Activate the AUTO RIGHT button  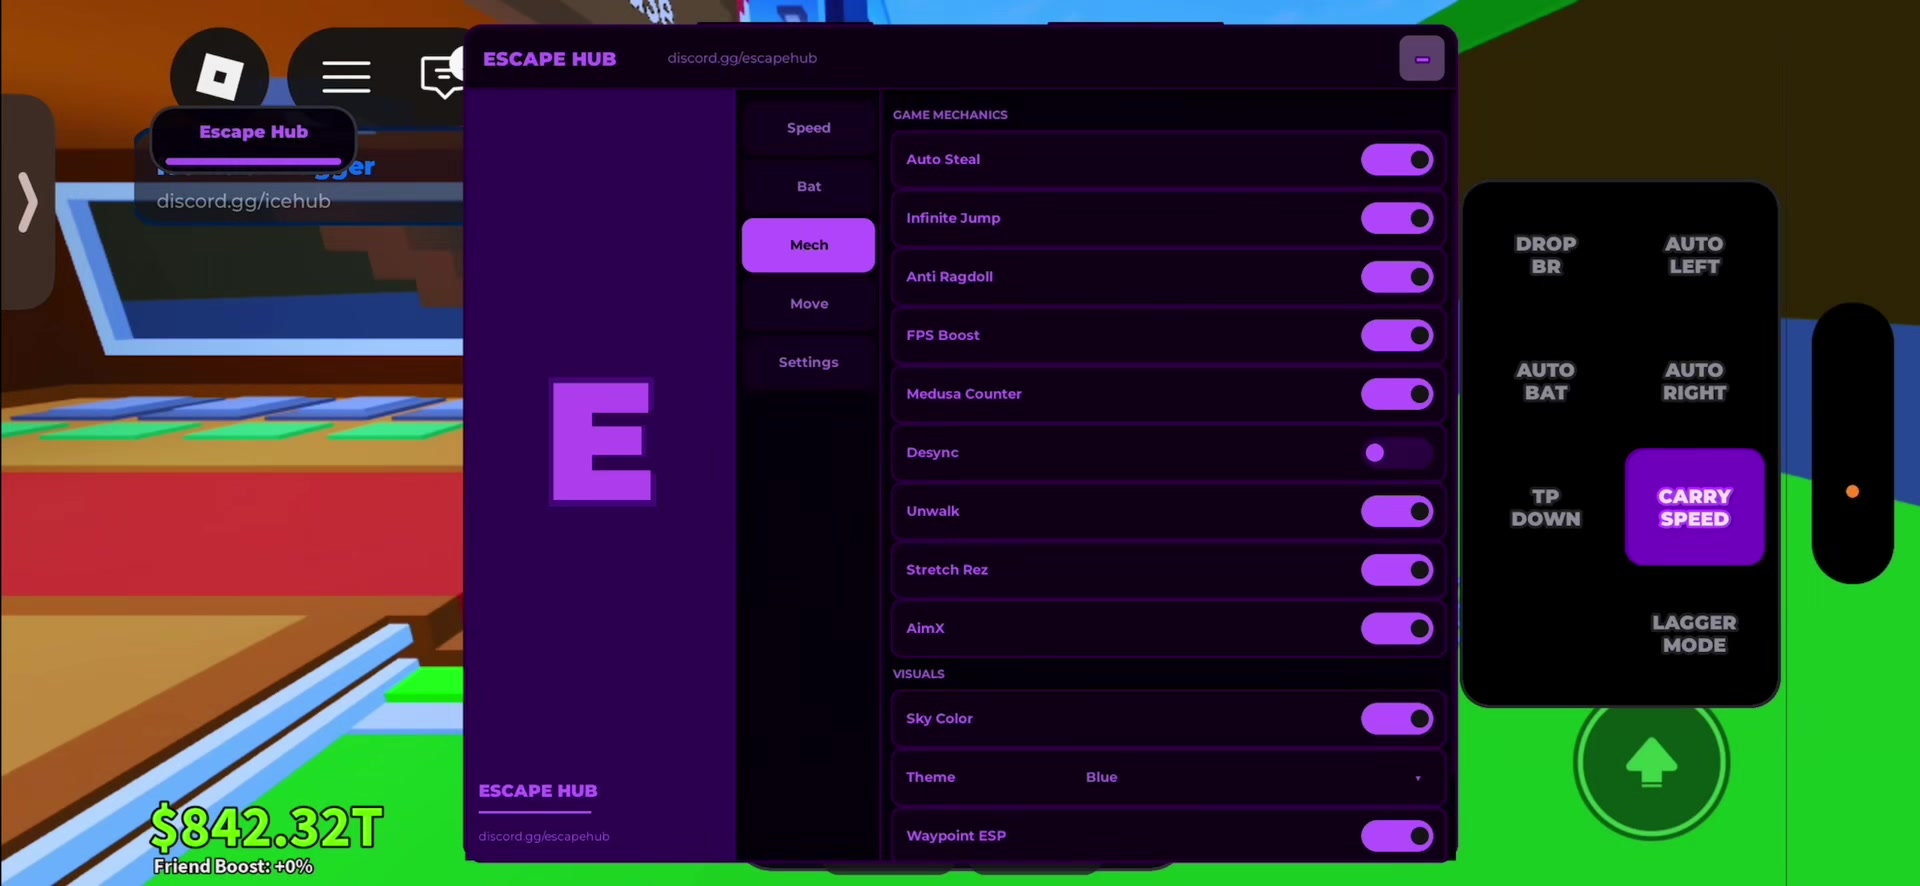[x=1694, y=381]
